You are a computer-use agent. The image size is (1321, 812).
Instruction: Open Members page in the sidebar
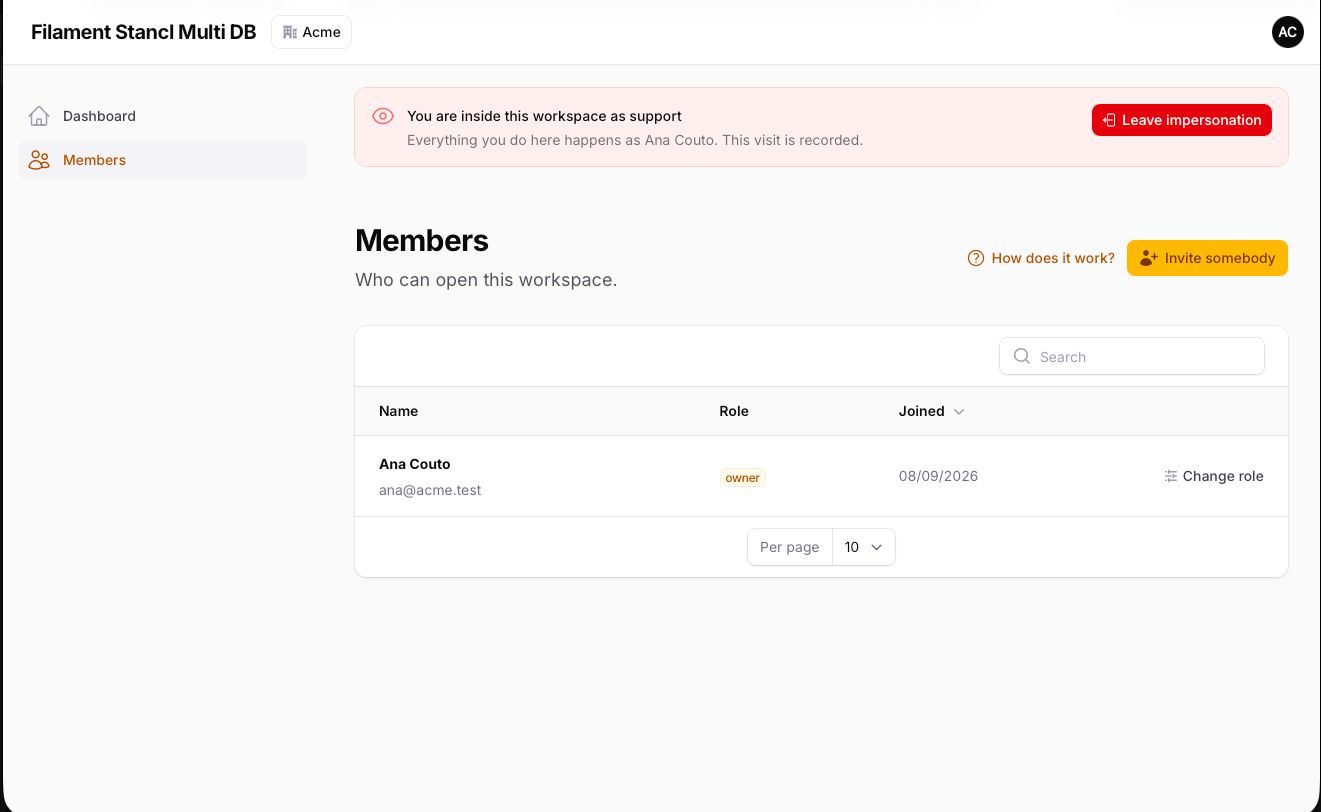pos(163,160)
